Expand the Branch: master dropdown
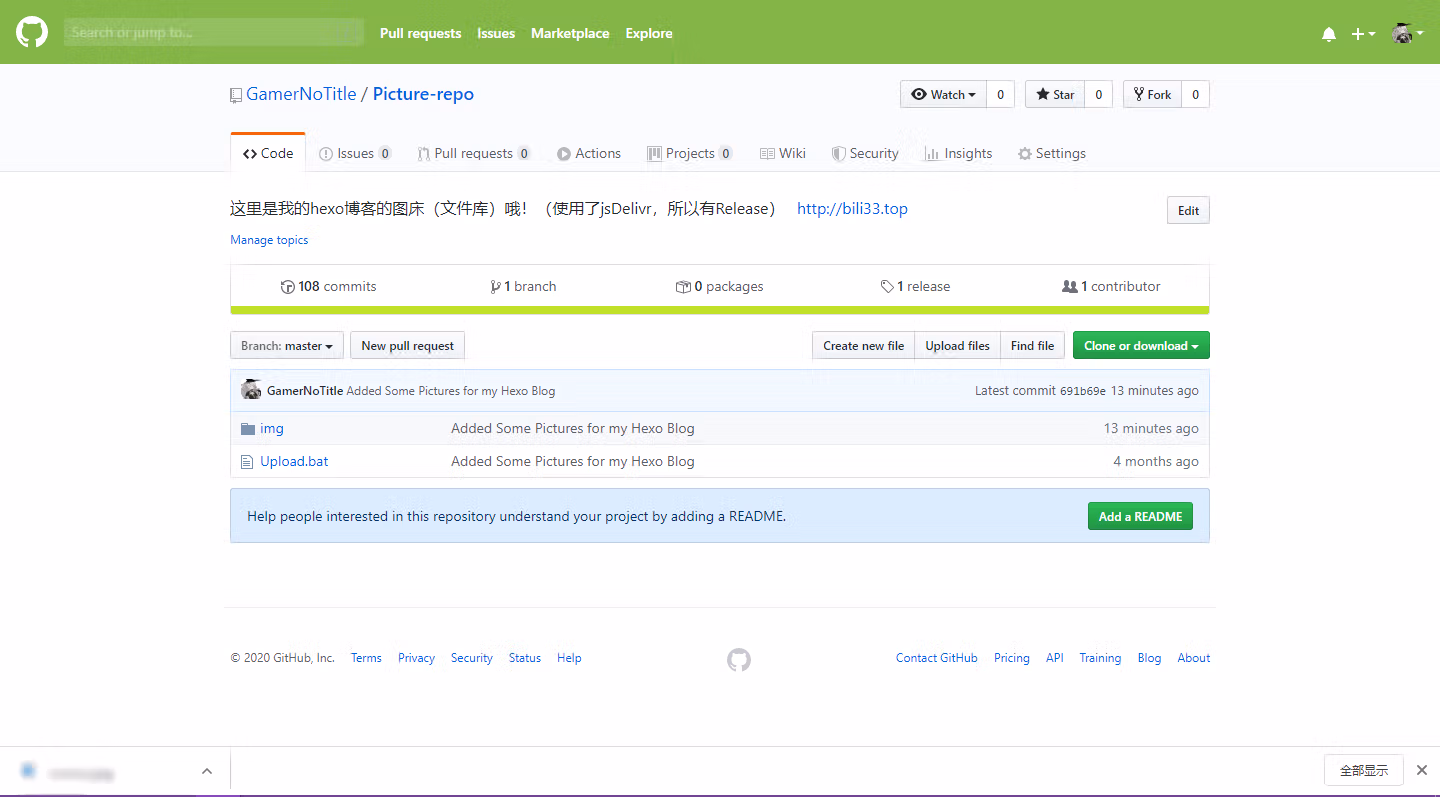This screenshot has height=797, width=1440. pos(287,345)
